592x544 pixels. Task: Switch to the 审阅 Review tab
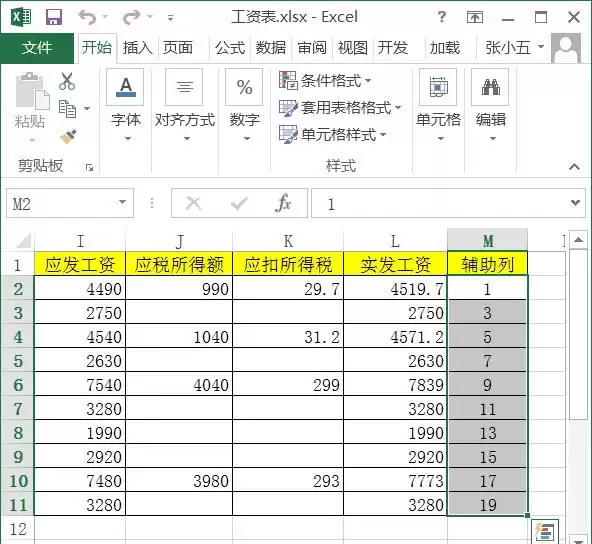coord(312,48)
